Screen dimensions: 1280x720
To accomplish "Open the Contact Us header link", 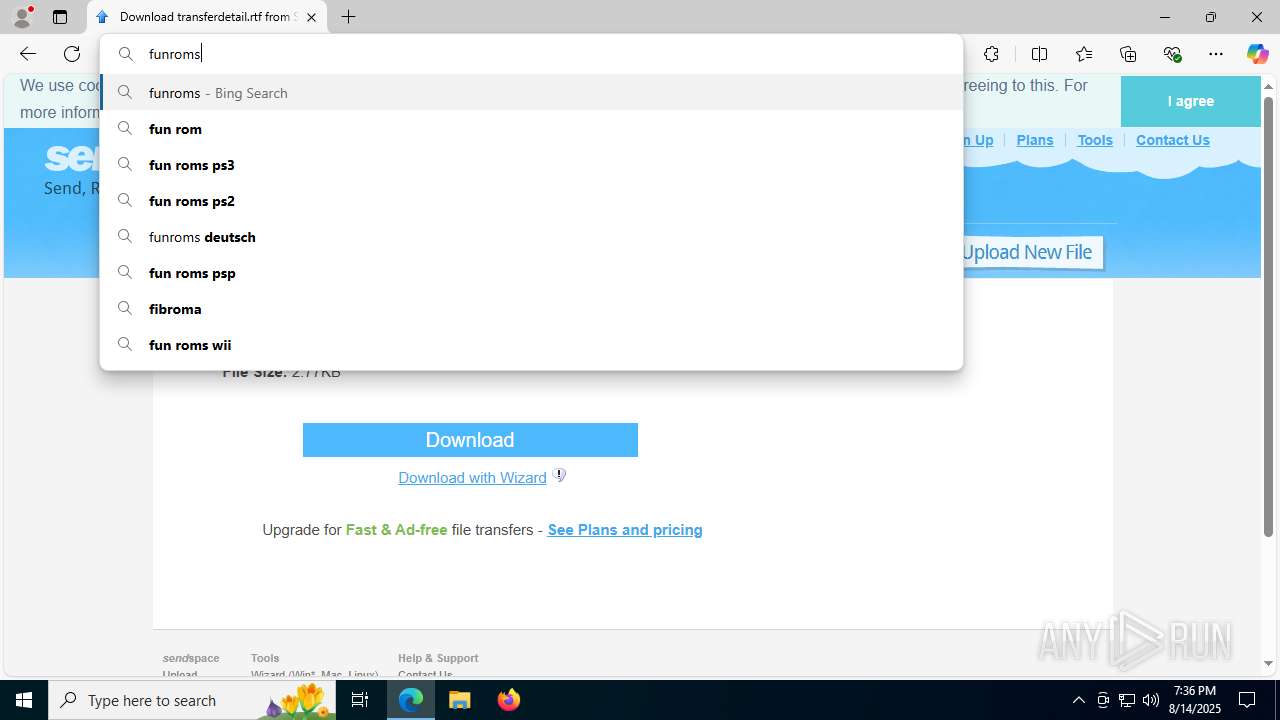I will click(1172, 140).
